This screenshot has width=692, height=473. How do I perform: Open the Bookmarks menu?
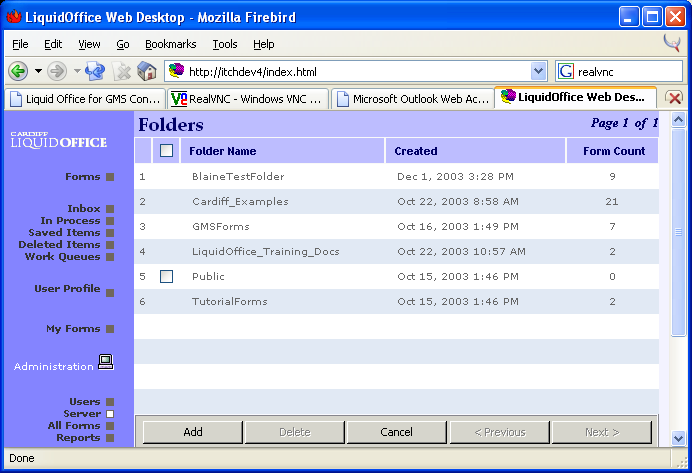tap(170, 44)
